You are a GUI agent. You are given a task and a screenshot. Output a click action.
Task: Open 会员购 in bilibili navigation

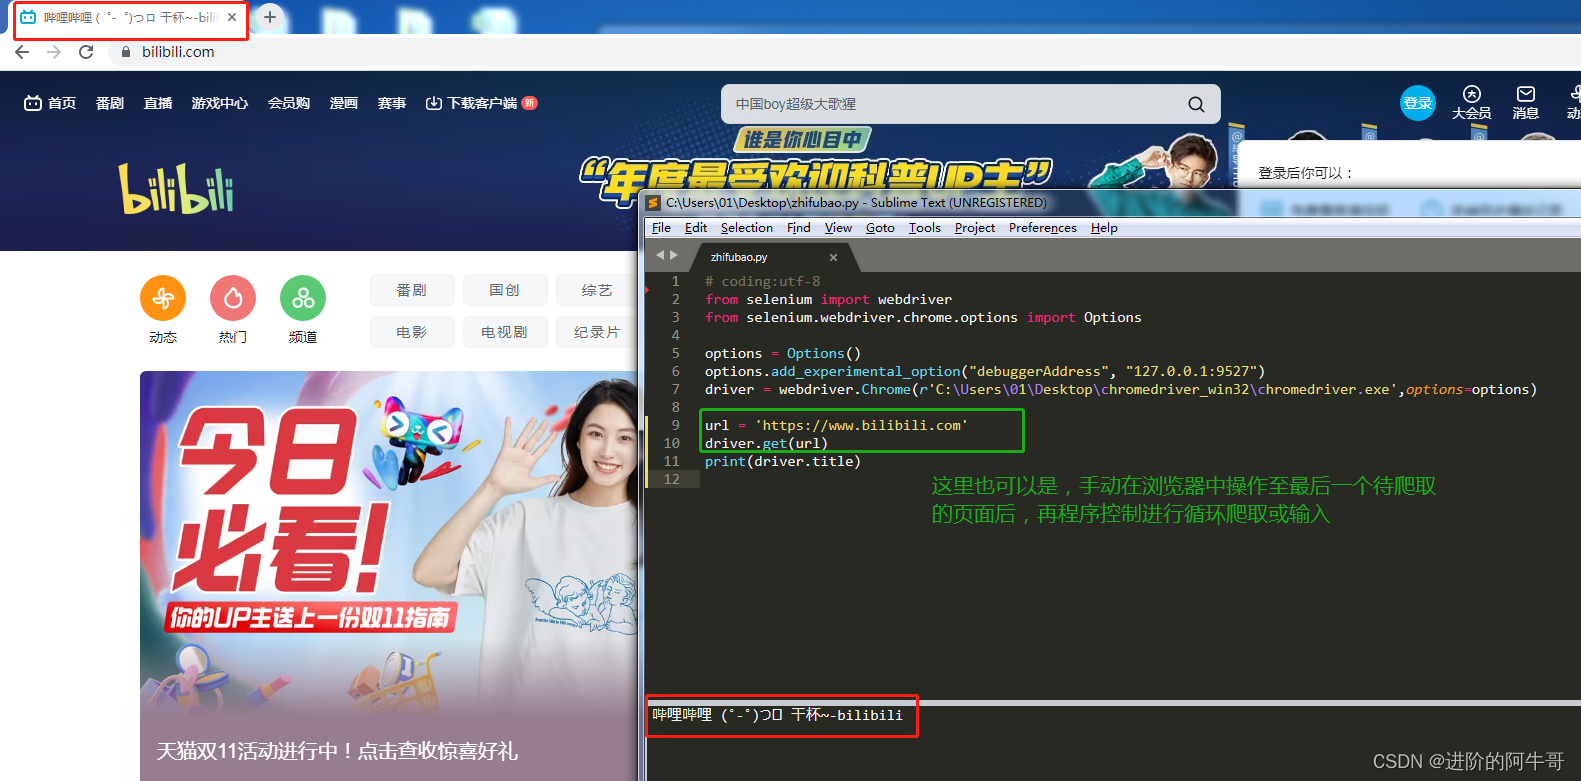pyautogui.click(x=289, y=103)
